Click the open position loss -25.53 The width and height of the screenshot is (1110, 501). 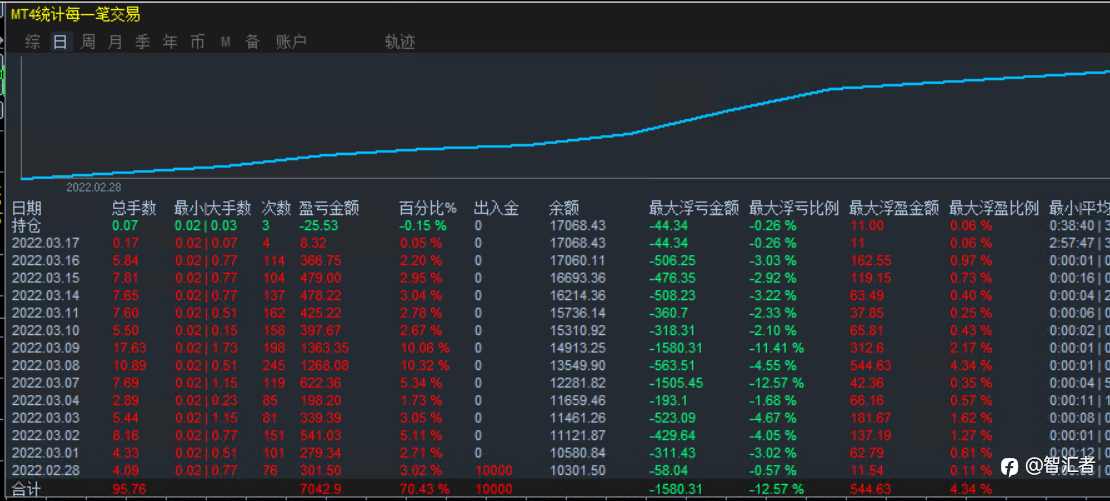click(x=320, y=226)
